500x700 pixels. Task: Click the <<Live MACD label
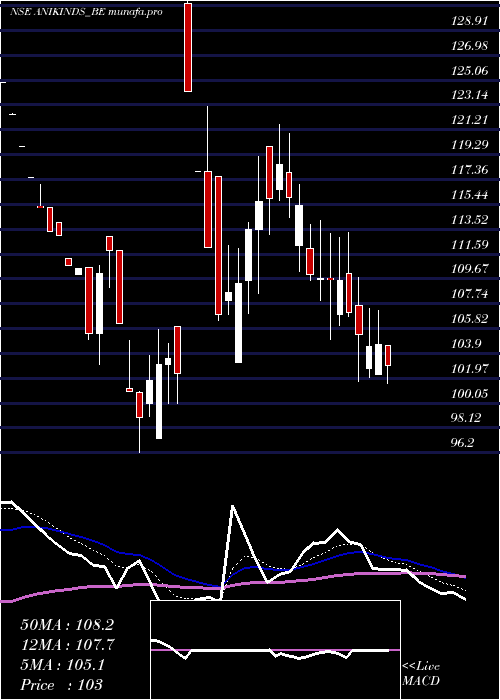click(x=421, y=674)
